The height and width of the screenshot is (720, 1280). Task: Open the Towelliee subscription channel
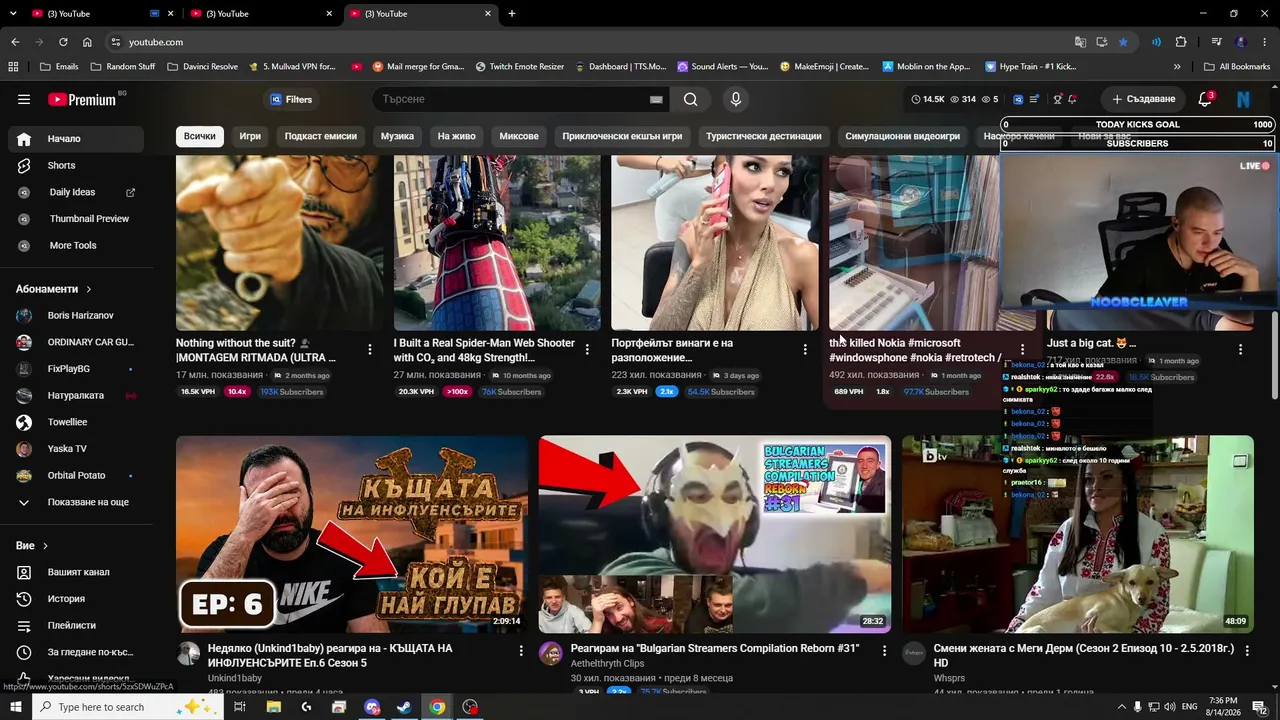tap(76, 422)
